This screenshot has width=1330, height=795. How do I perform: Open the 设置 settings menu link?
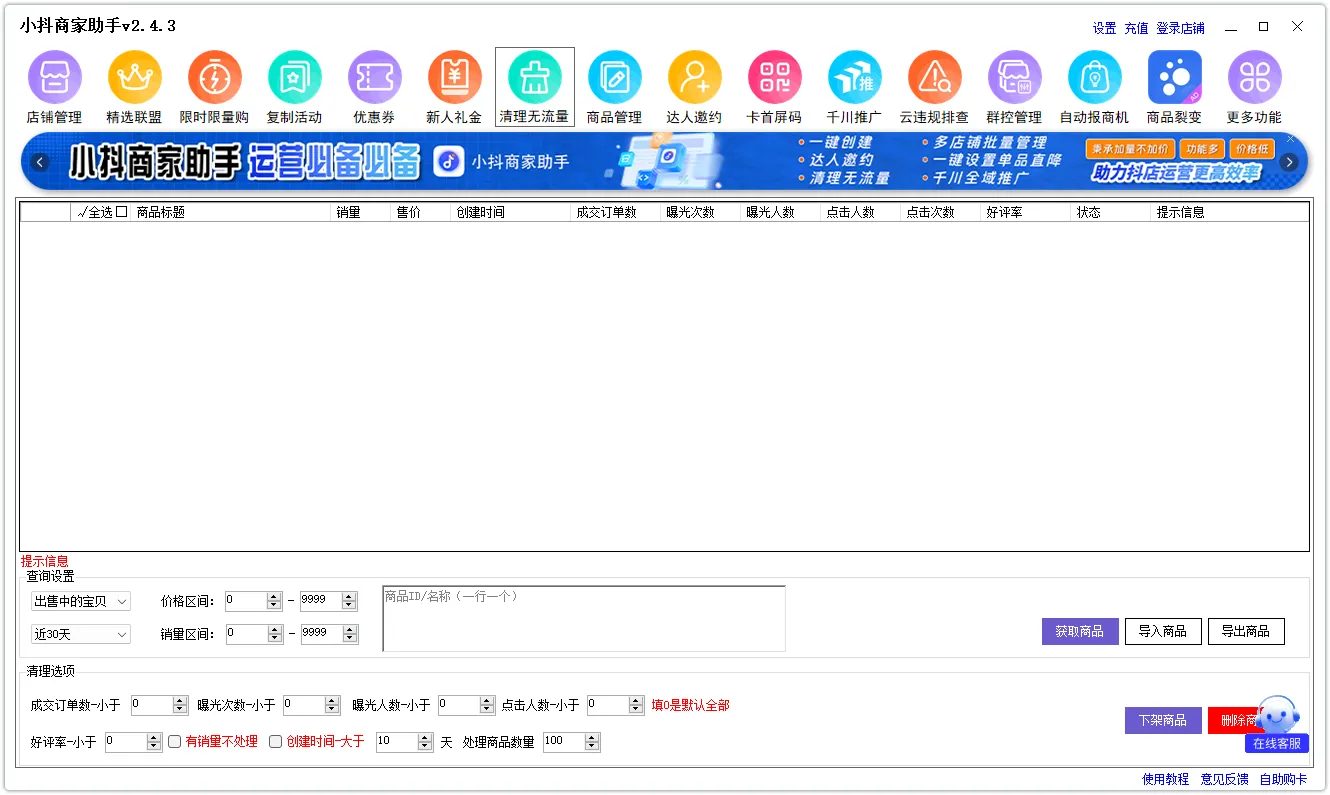[x=1104, y=28]
